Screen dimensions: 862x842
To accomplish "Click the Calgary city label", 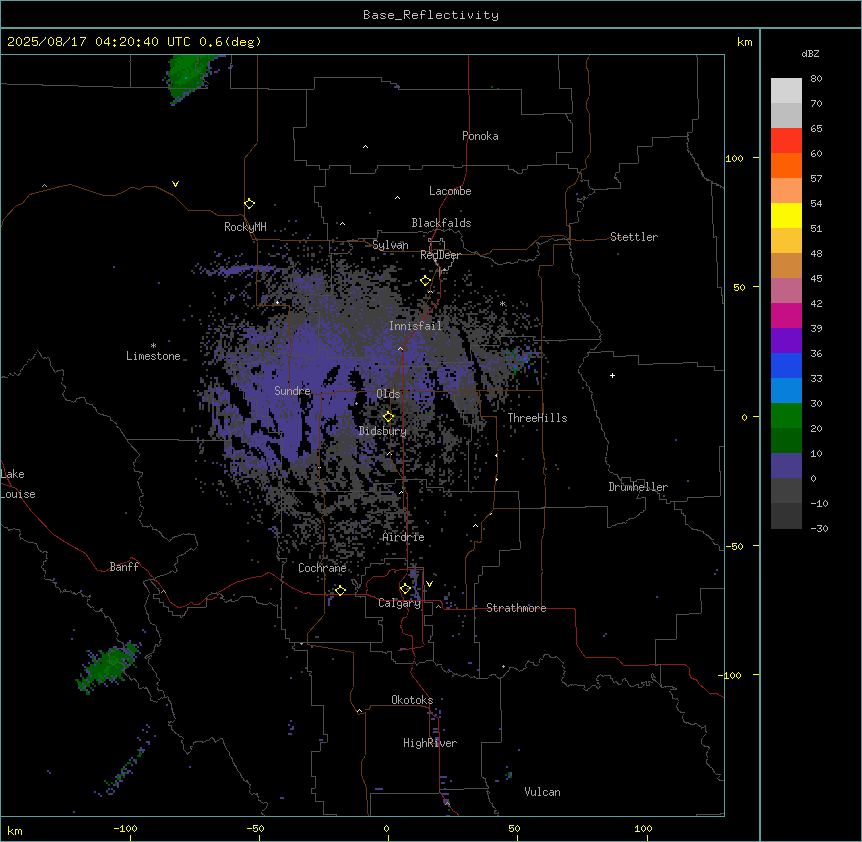I will pos(400,603).
